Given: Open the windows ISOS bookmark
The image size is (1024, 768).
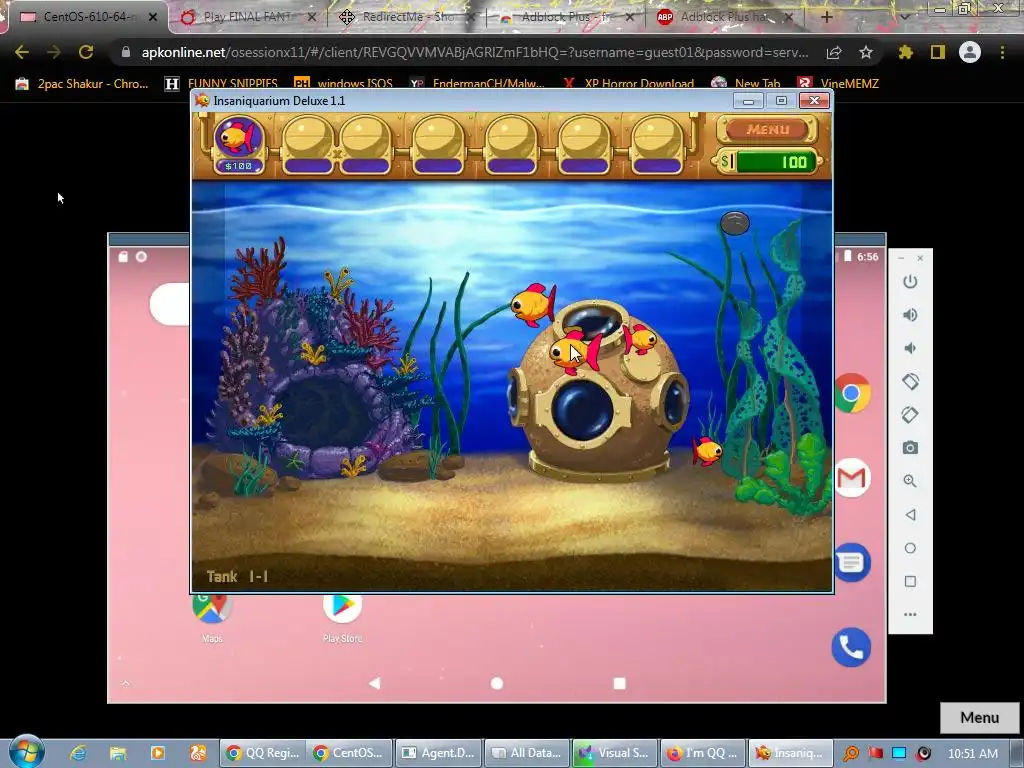Looking at the screenshot, I should click(344, 84).
